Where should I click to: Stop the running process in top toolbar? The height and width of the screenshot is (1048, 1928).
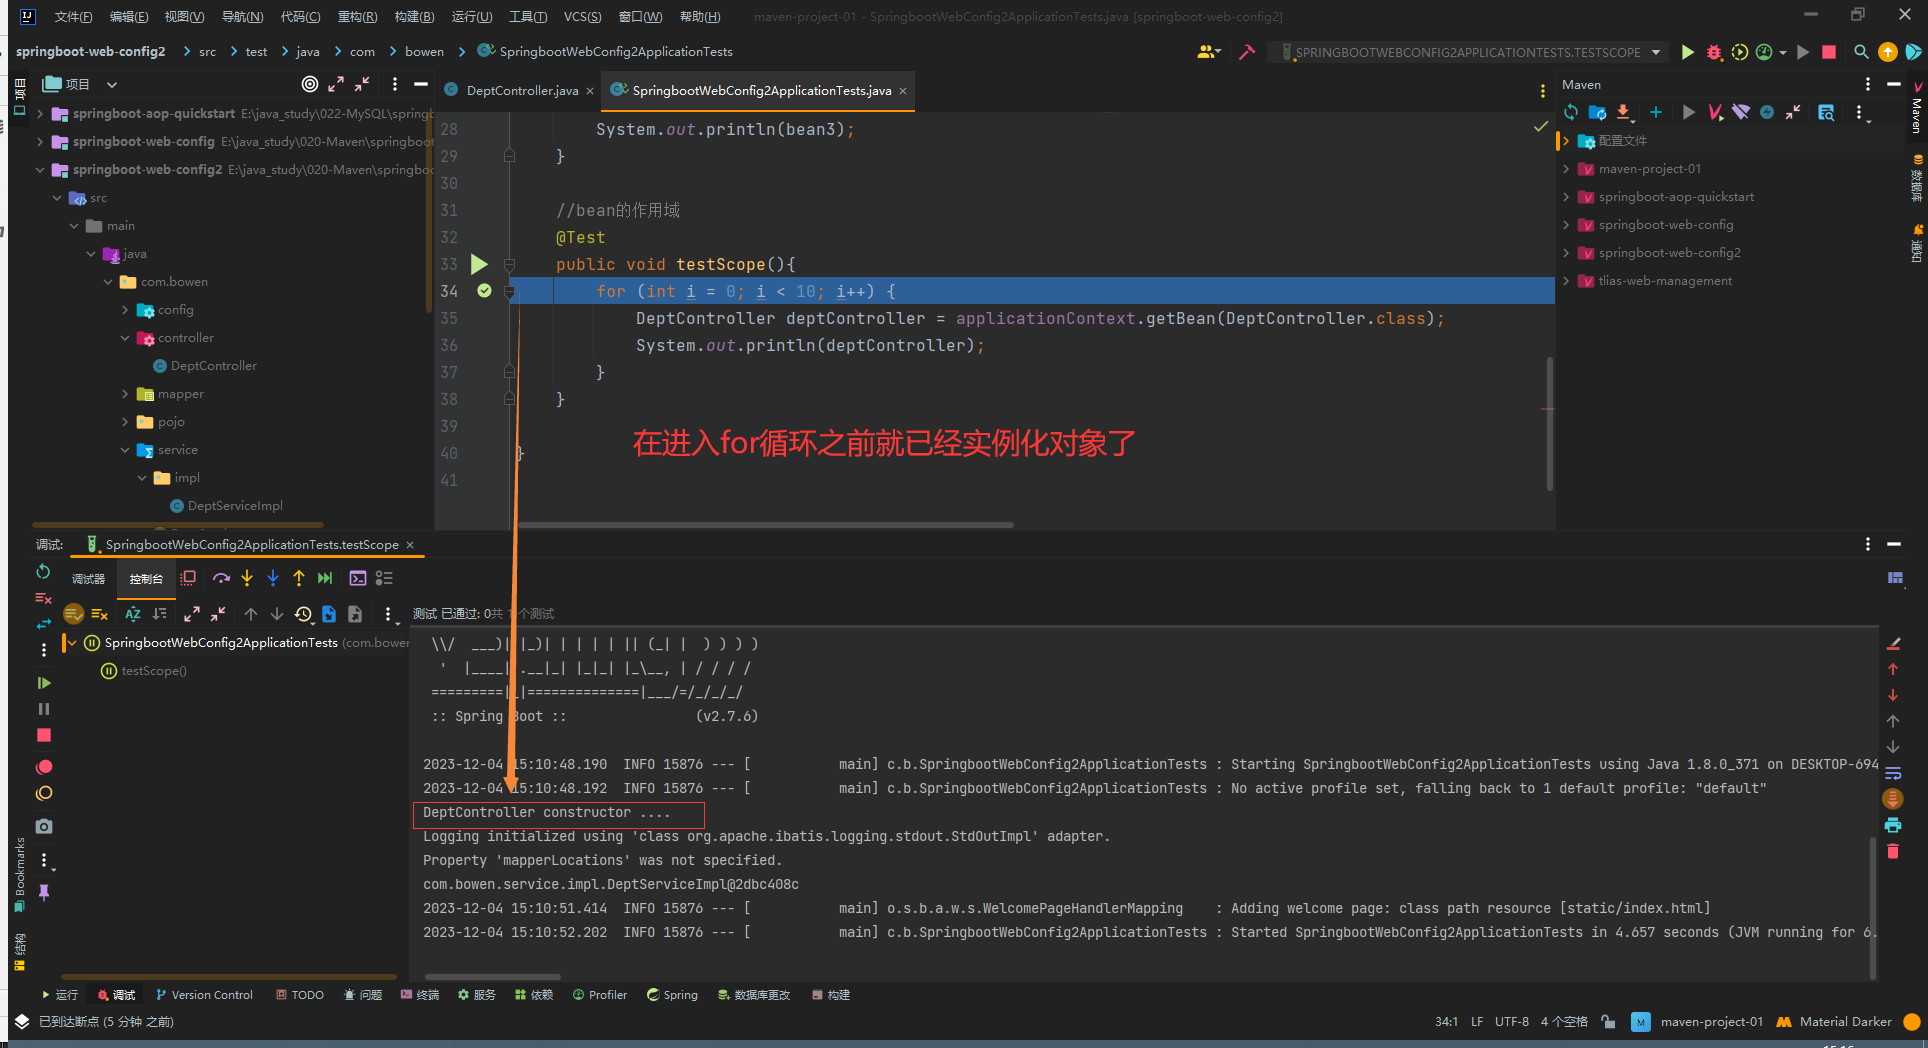pos(1829,52)
